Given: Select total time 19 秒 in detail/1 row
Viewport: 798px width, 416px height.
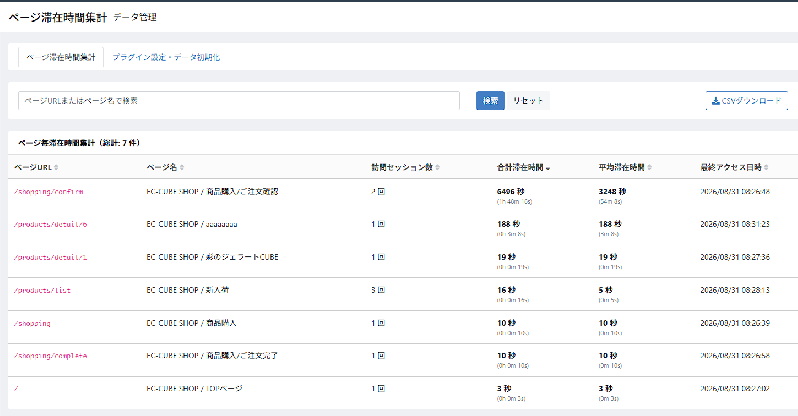Looking at the screenshot, I should point(506,257).
